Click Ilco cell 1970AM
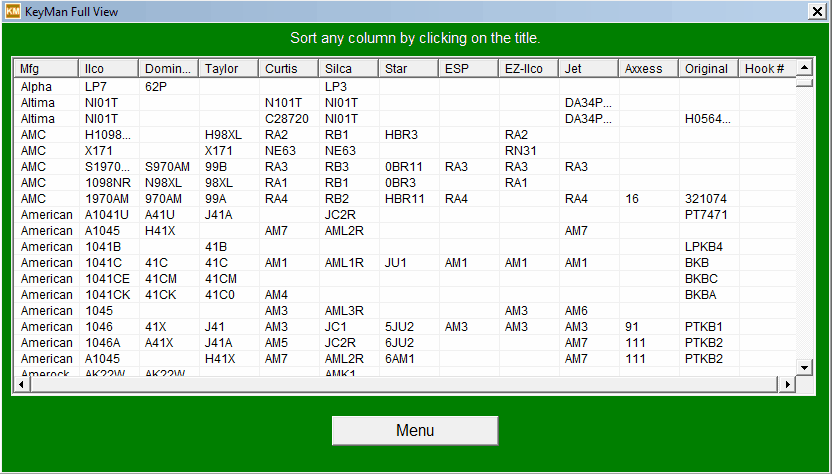This screenshot has height=474, width=832. tap(107, 199)
